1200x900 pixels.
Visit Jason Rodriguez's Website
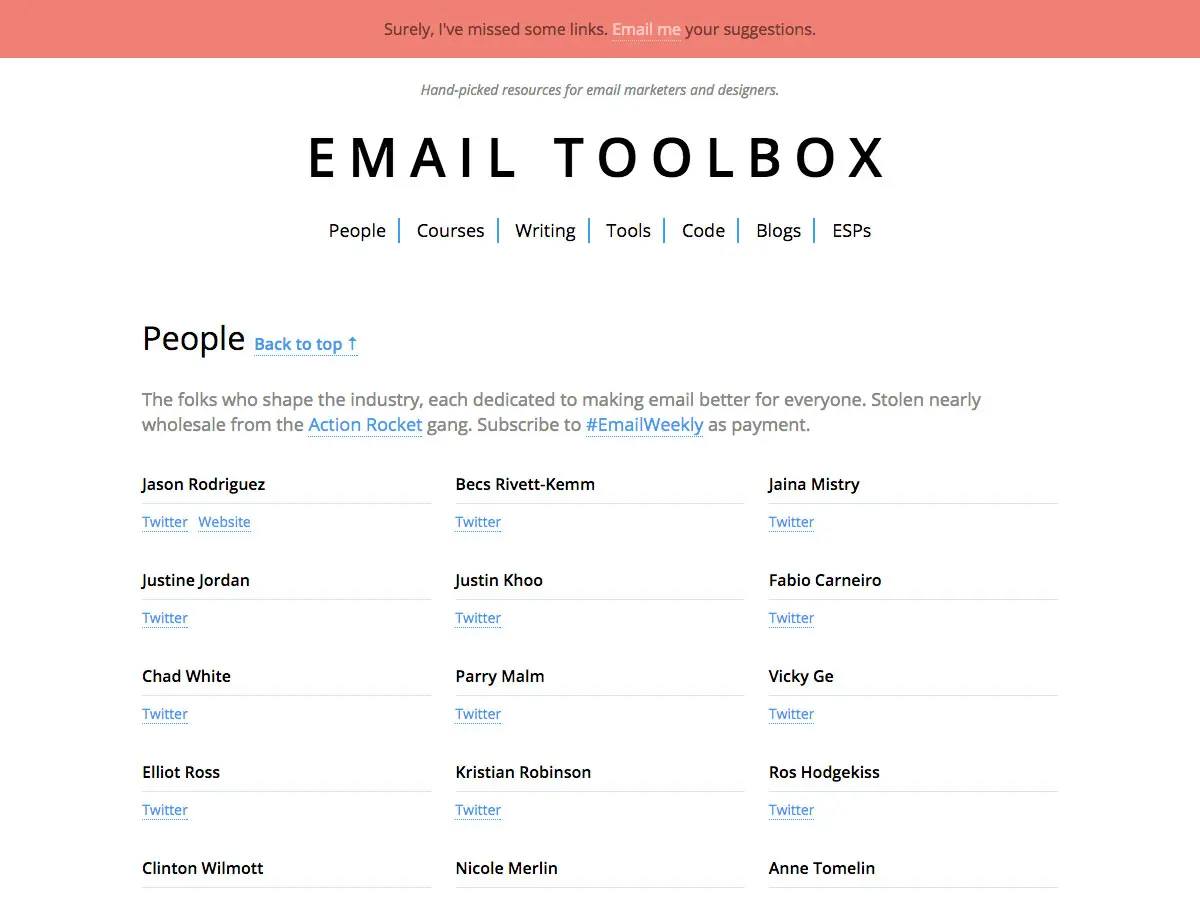[x=224, y=521]
